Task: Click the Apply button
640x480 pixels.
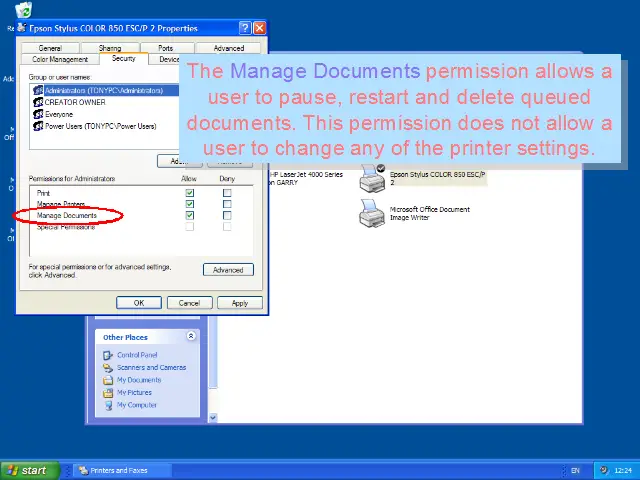Action: pyautogui.click(x=240, y=303)
